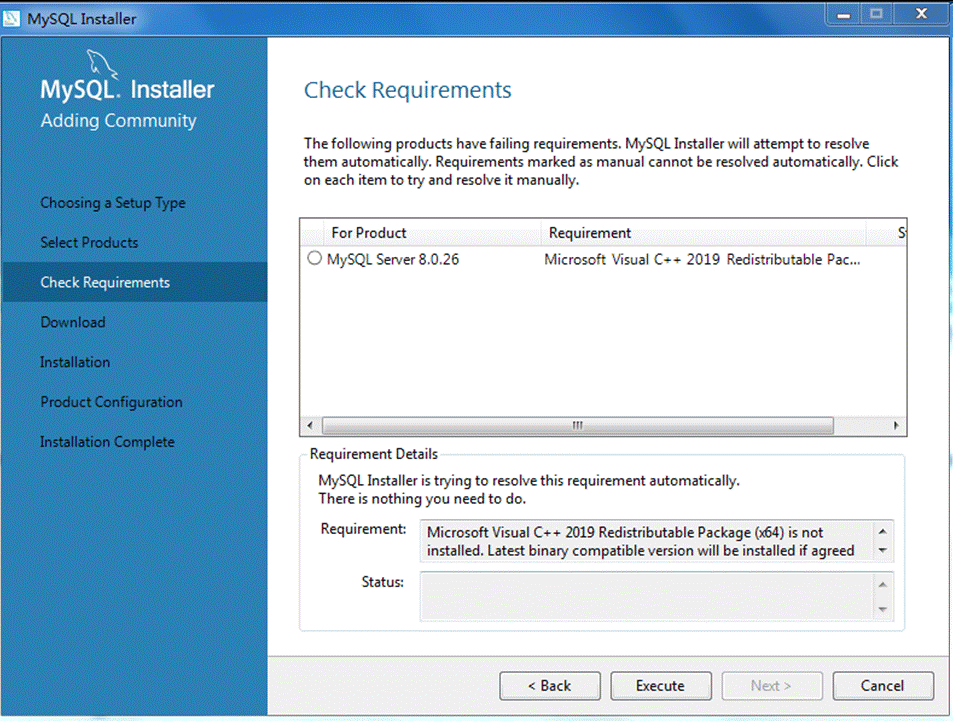
Task: Click down arrow in Requirement text box
Action: point(882,551)
